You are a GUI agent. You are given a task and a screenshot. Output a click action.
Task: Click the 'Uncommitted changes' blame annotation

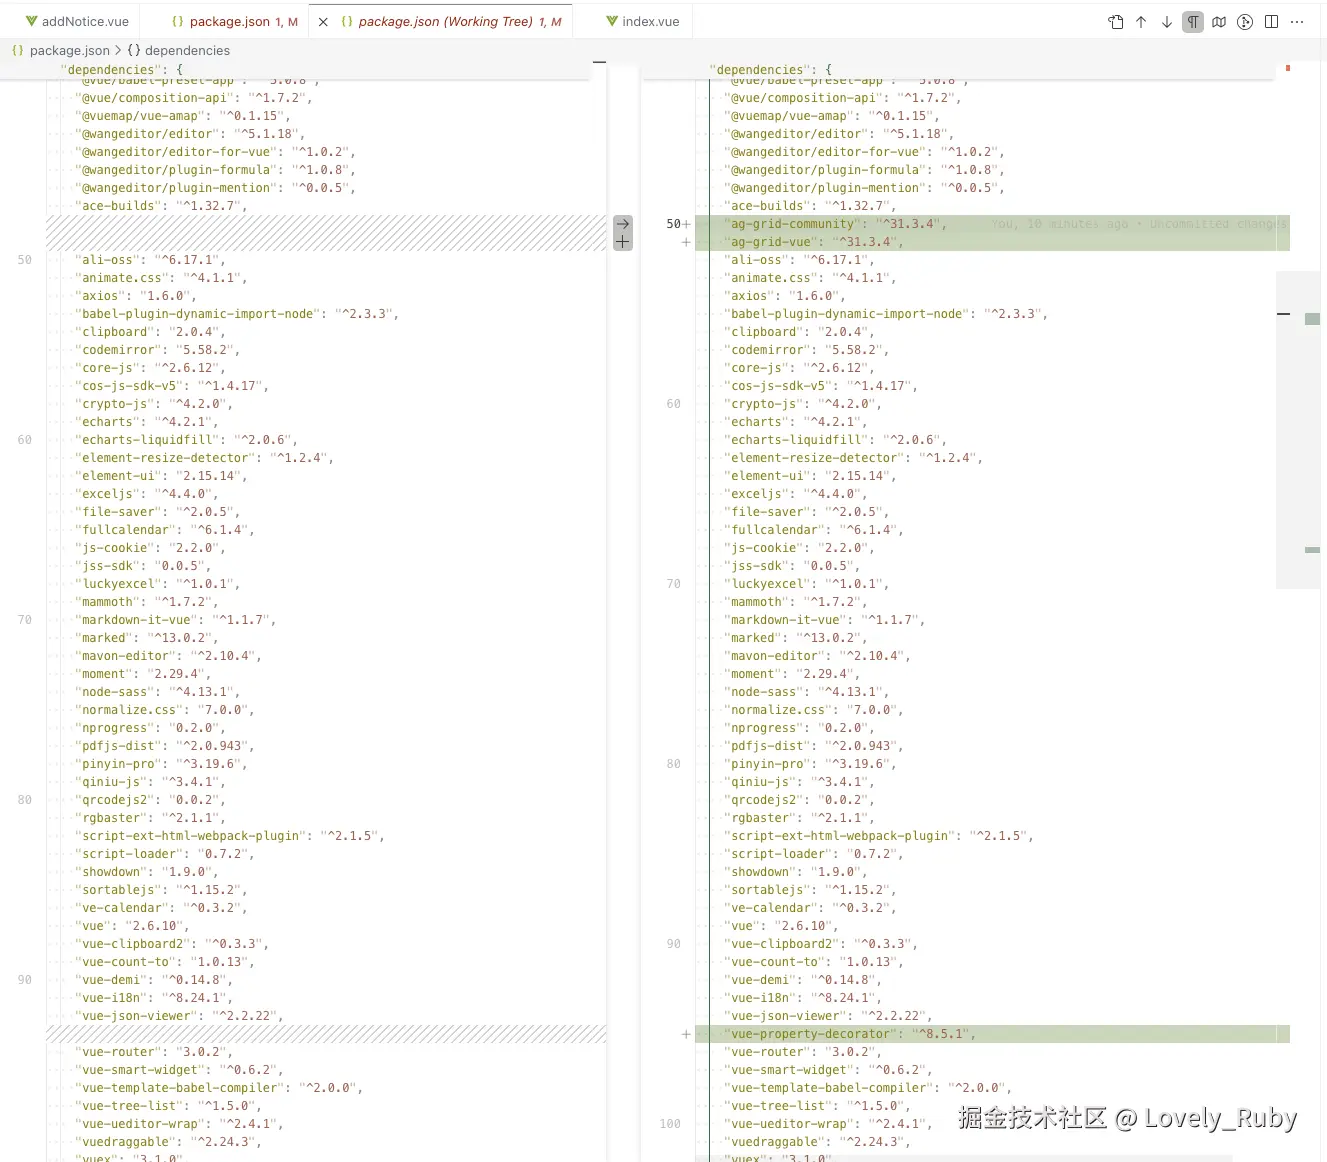(x=1217, y=224)
